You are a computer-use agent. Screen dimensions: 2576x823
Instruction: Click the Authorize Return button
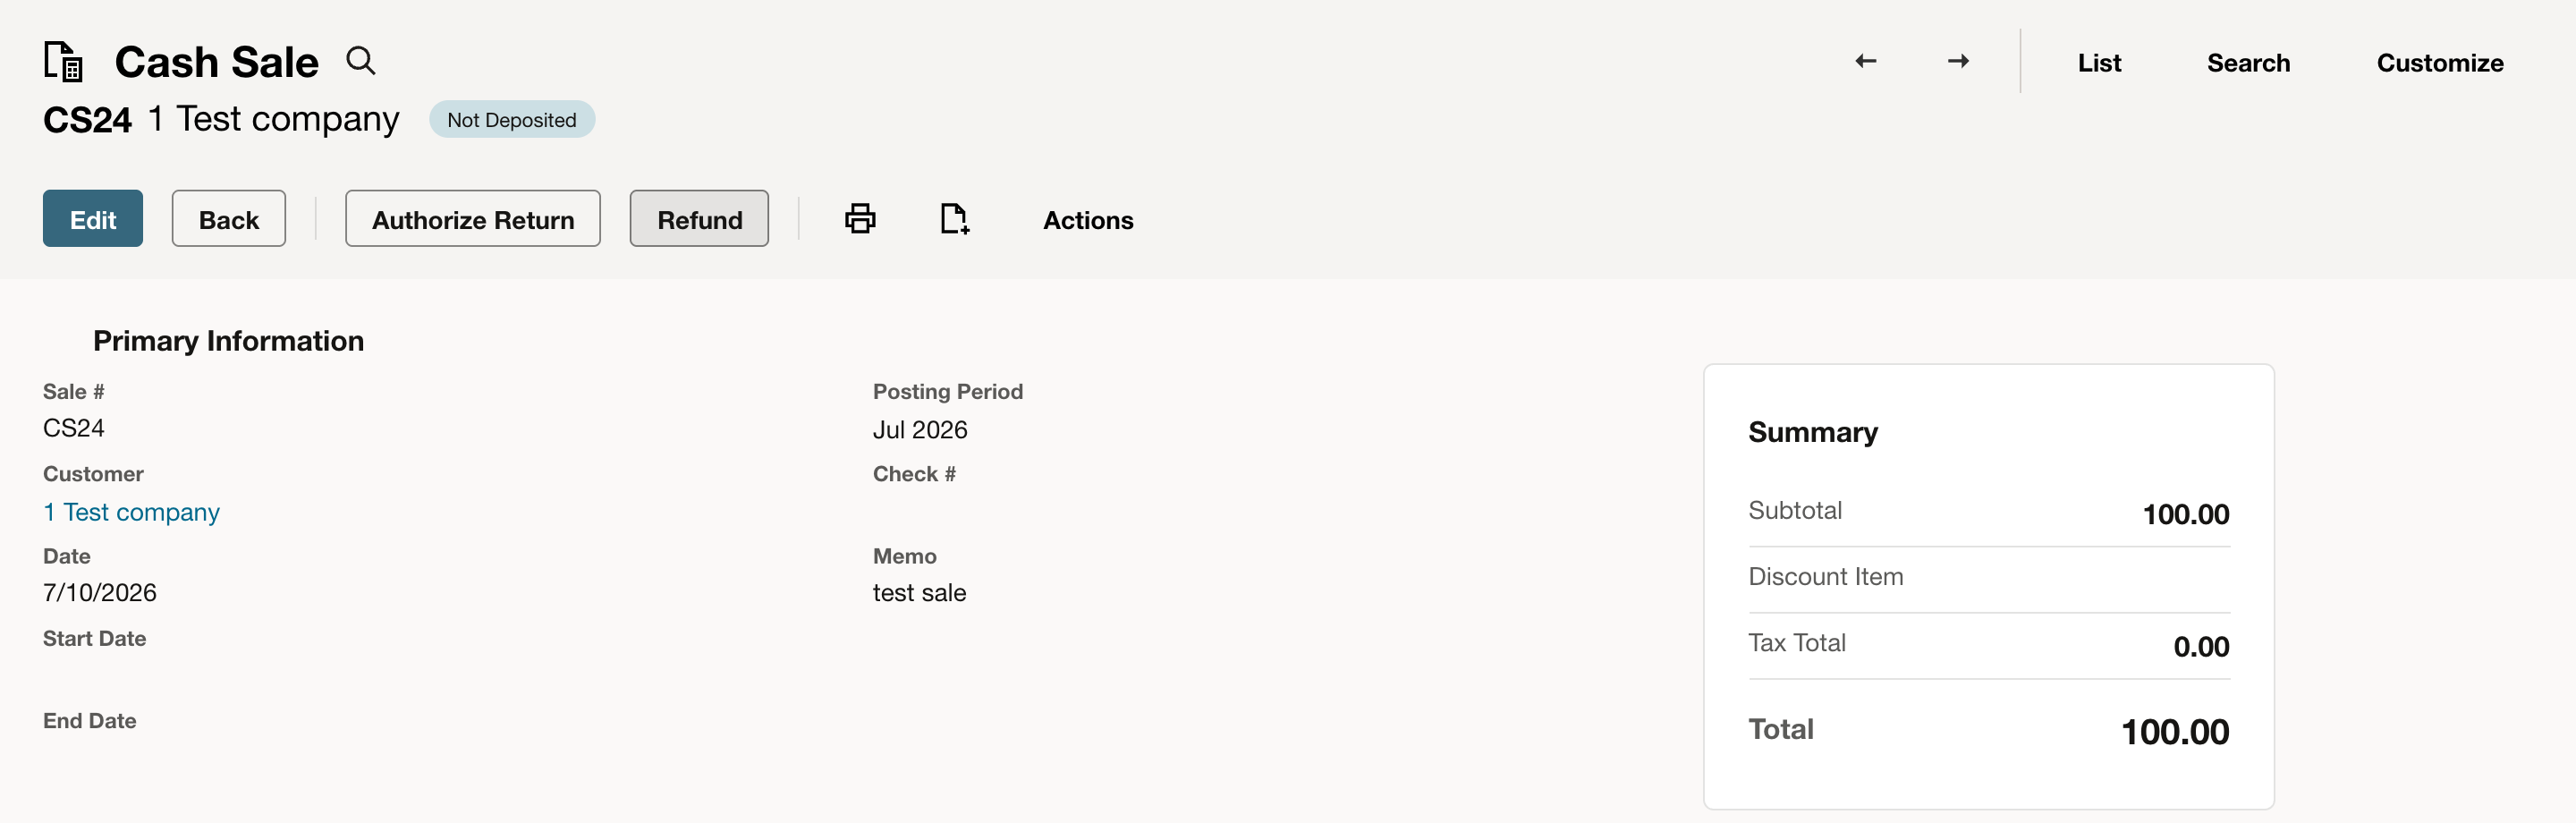tap(473, 219)
